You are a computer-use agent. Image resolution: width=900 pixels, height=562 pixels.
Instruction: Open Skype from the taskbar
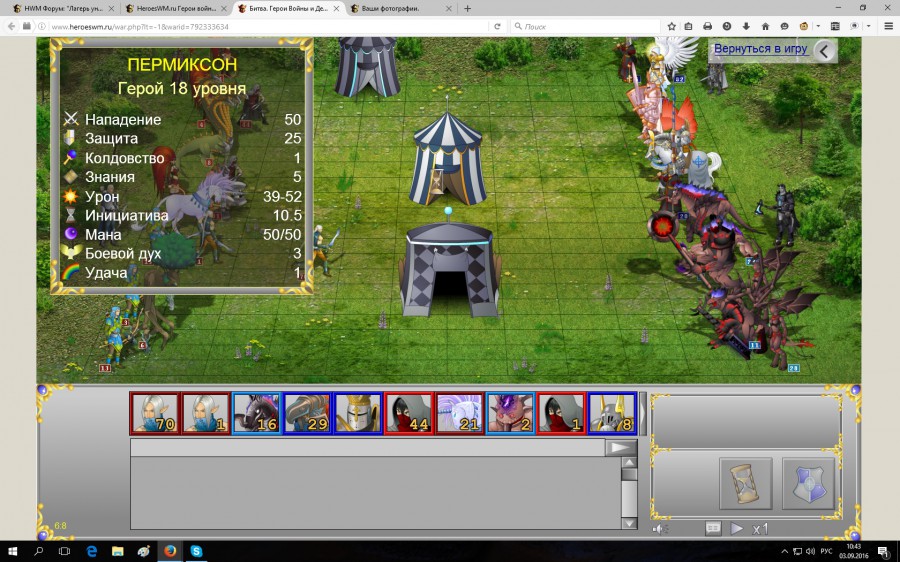(x=196, y=552)
